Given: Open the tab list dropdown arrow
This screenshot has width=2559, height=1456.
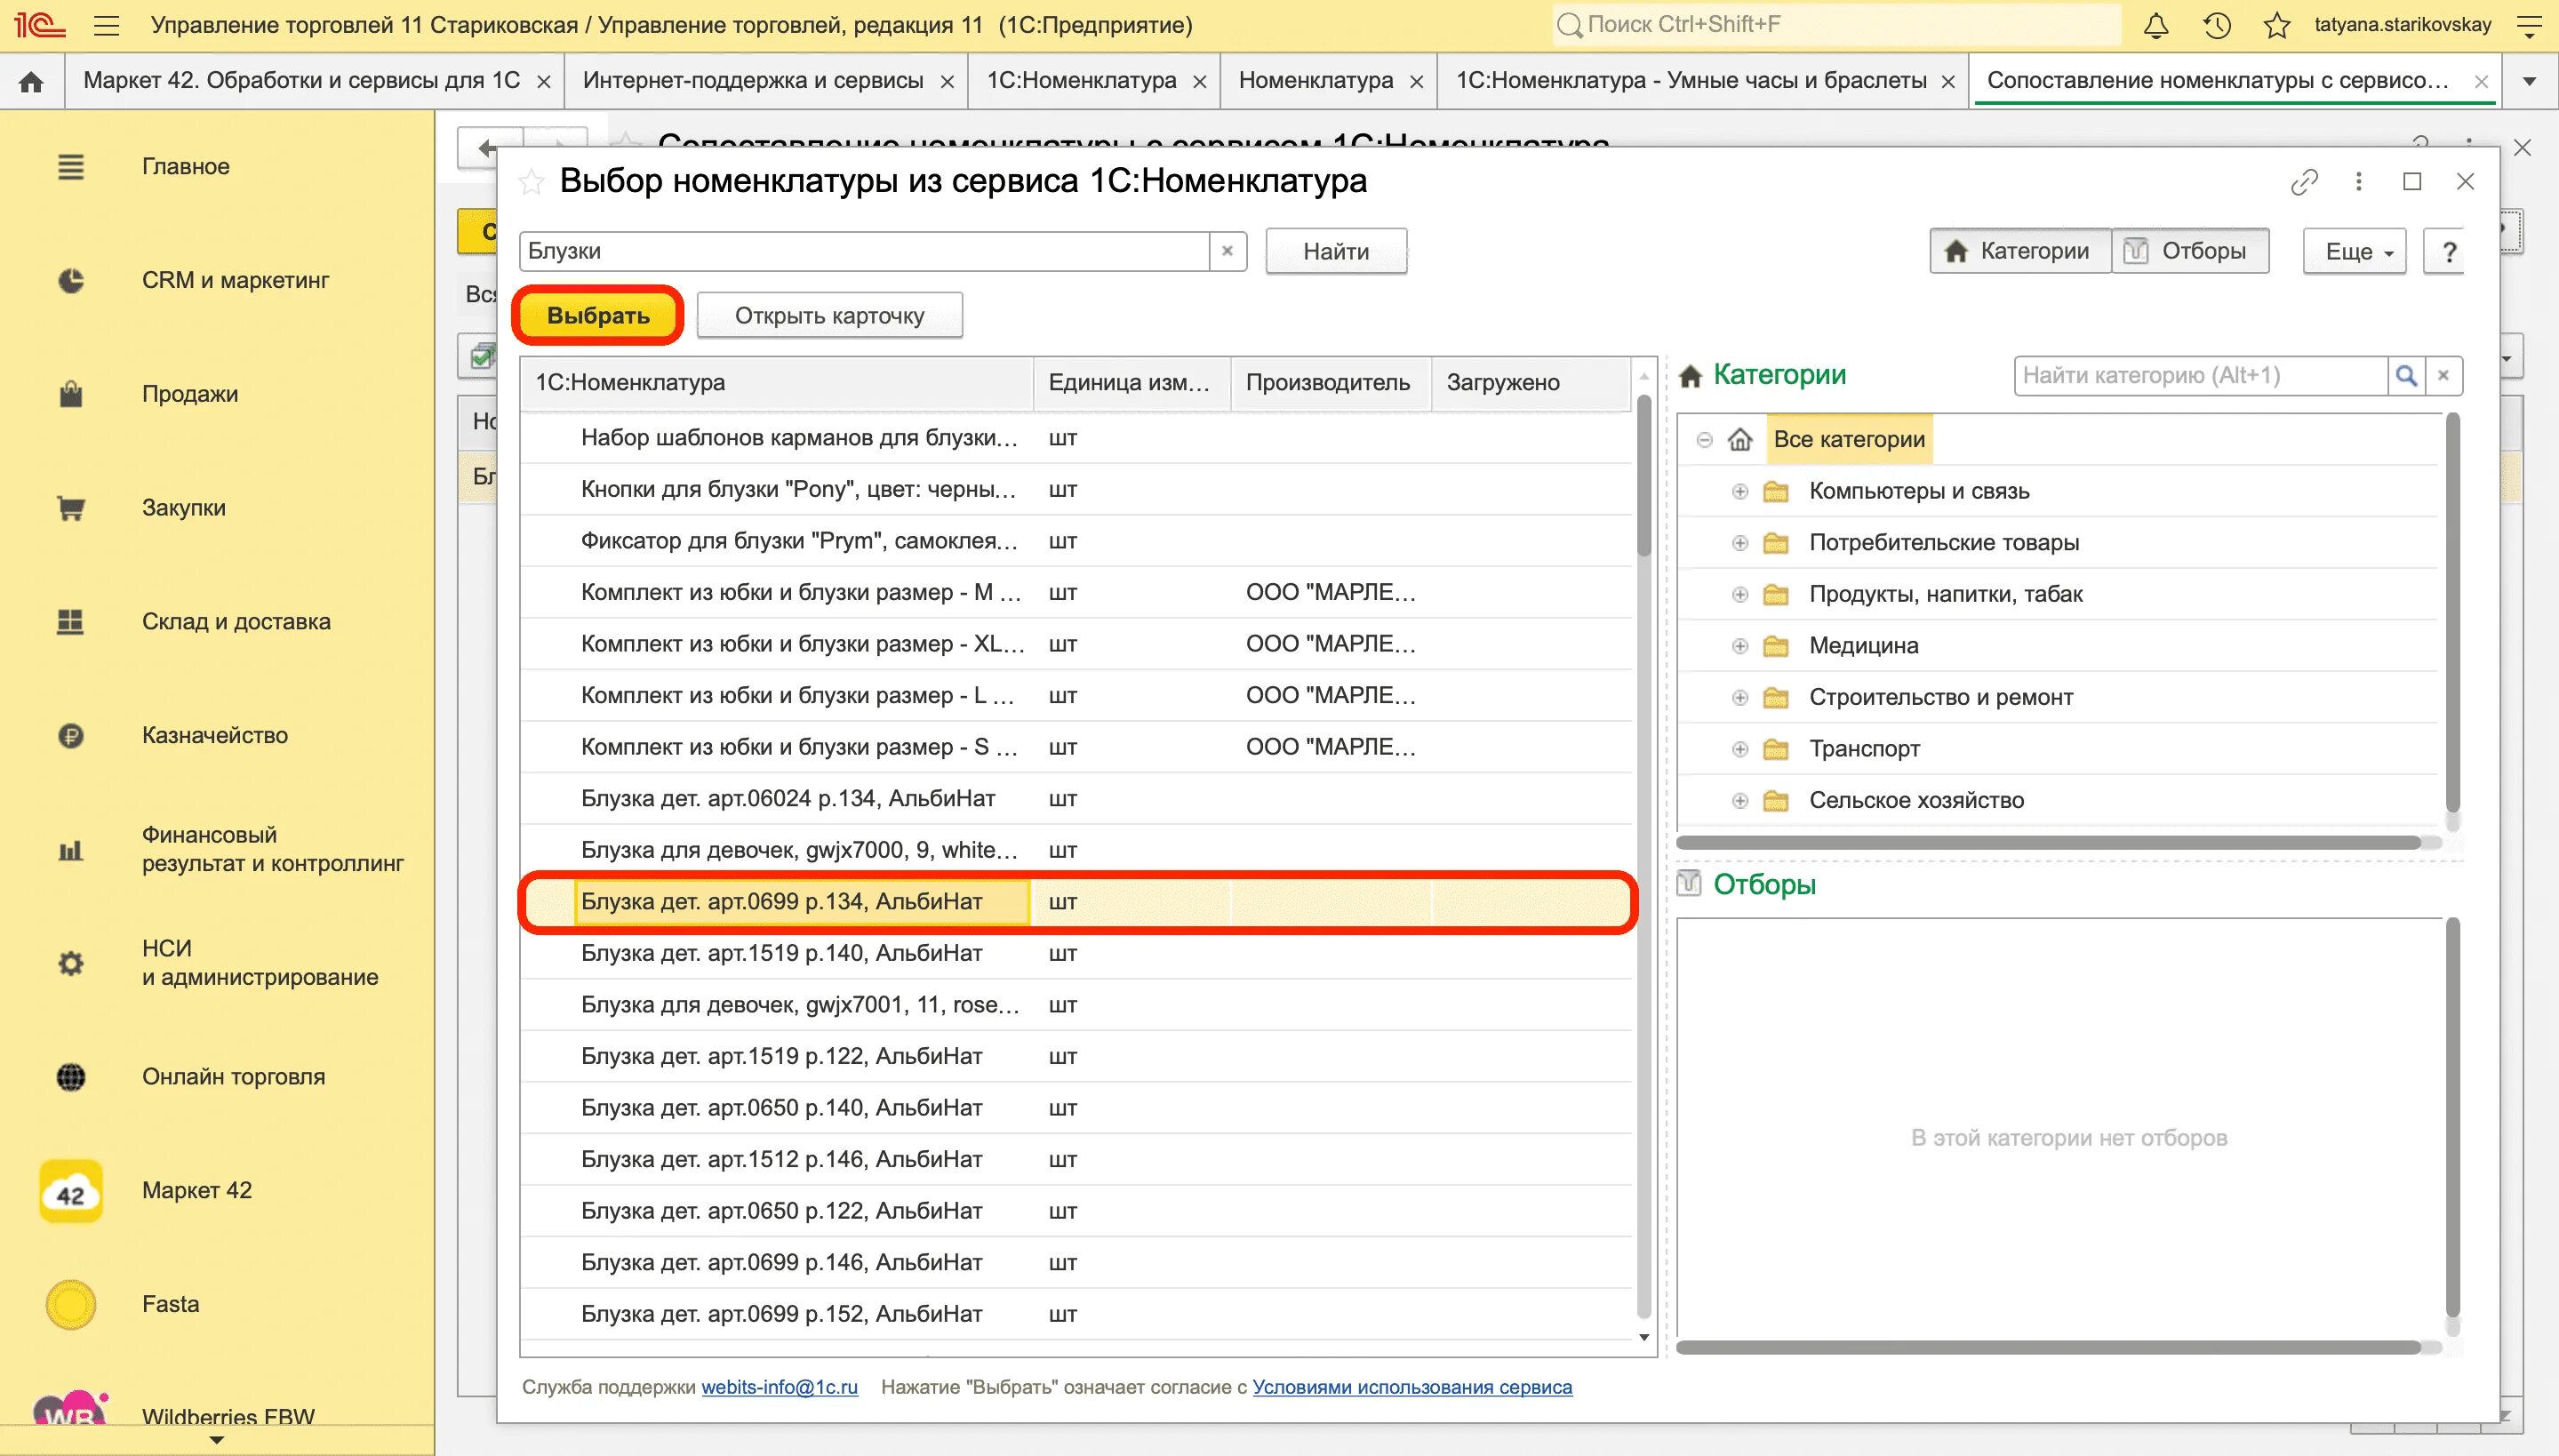Looking at the screenshot, I should [2529, 81].
